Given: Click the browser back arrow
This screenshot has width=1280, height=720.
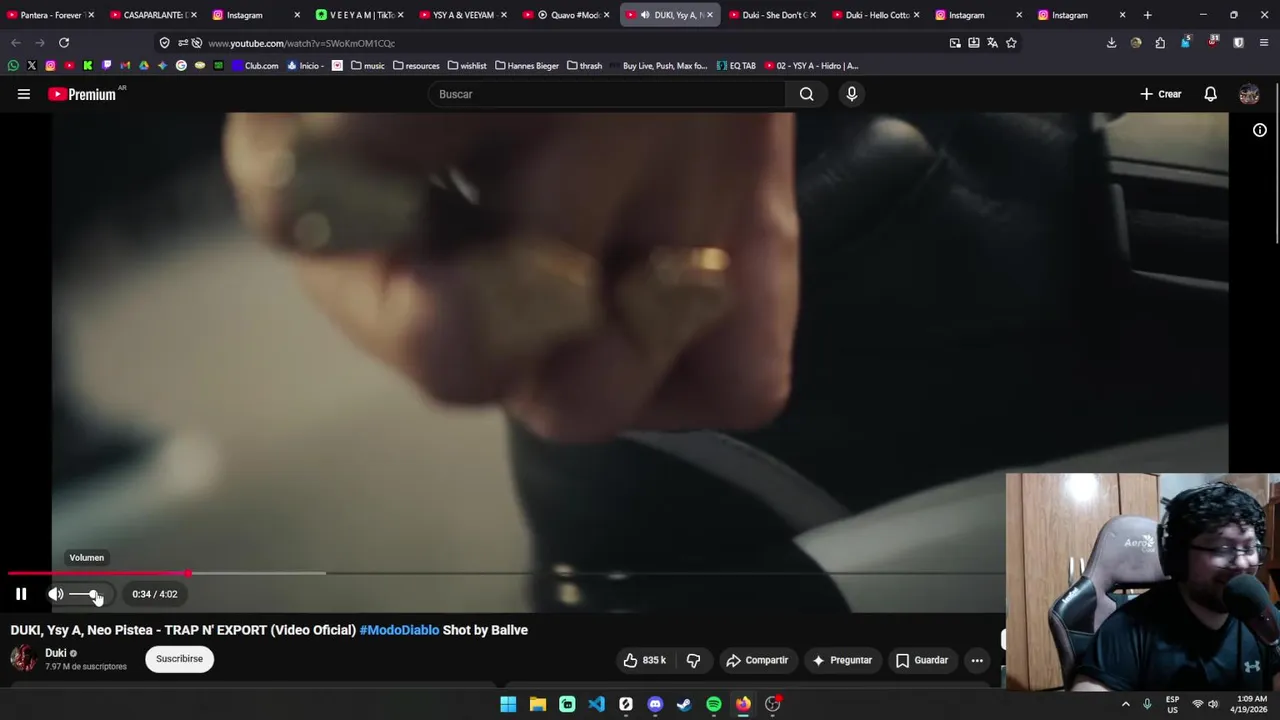Looking at the screenshot, I should click(16, 43).
